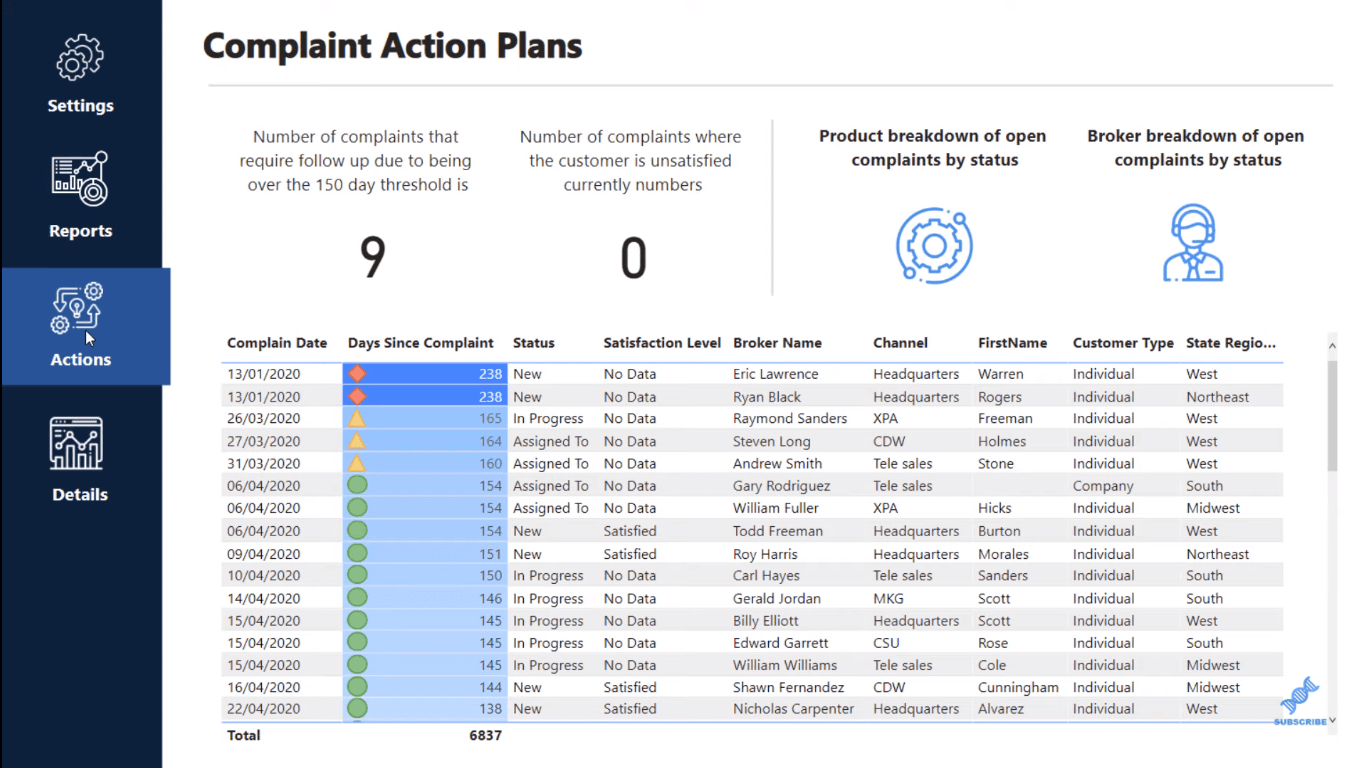This screenshot has height=768, width=1366.
Task: Click the table vertical scrollbar thumb
Action: 1332,416
